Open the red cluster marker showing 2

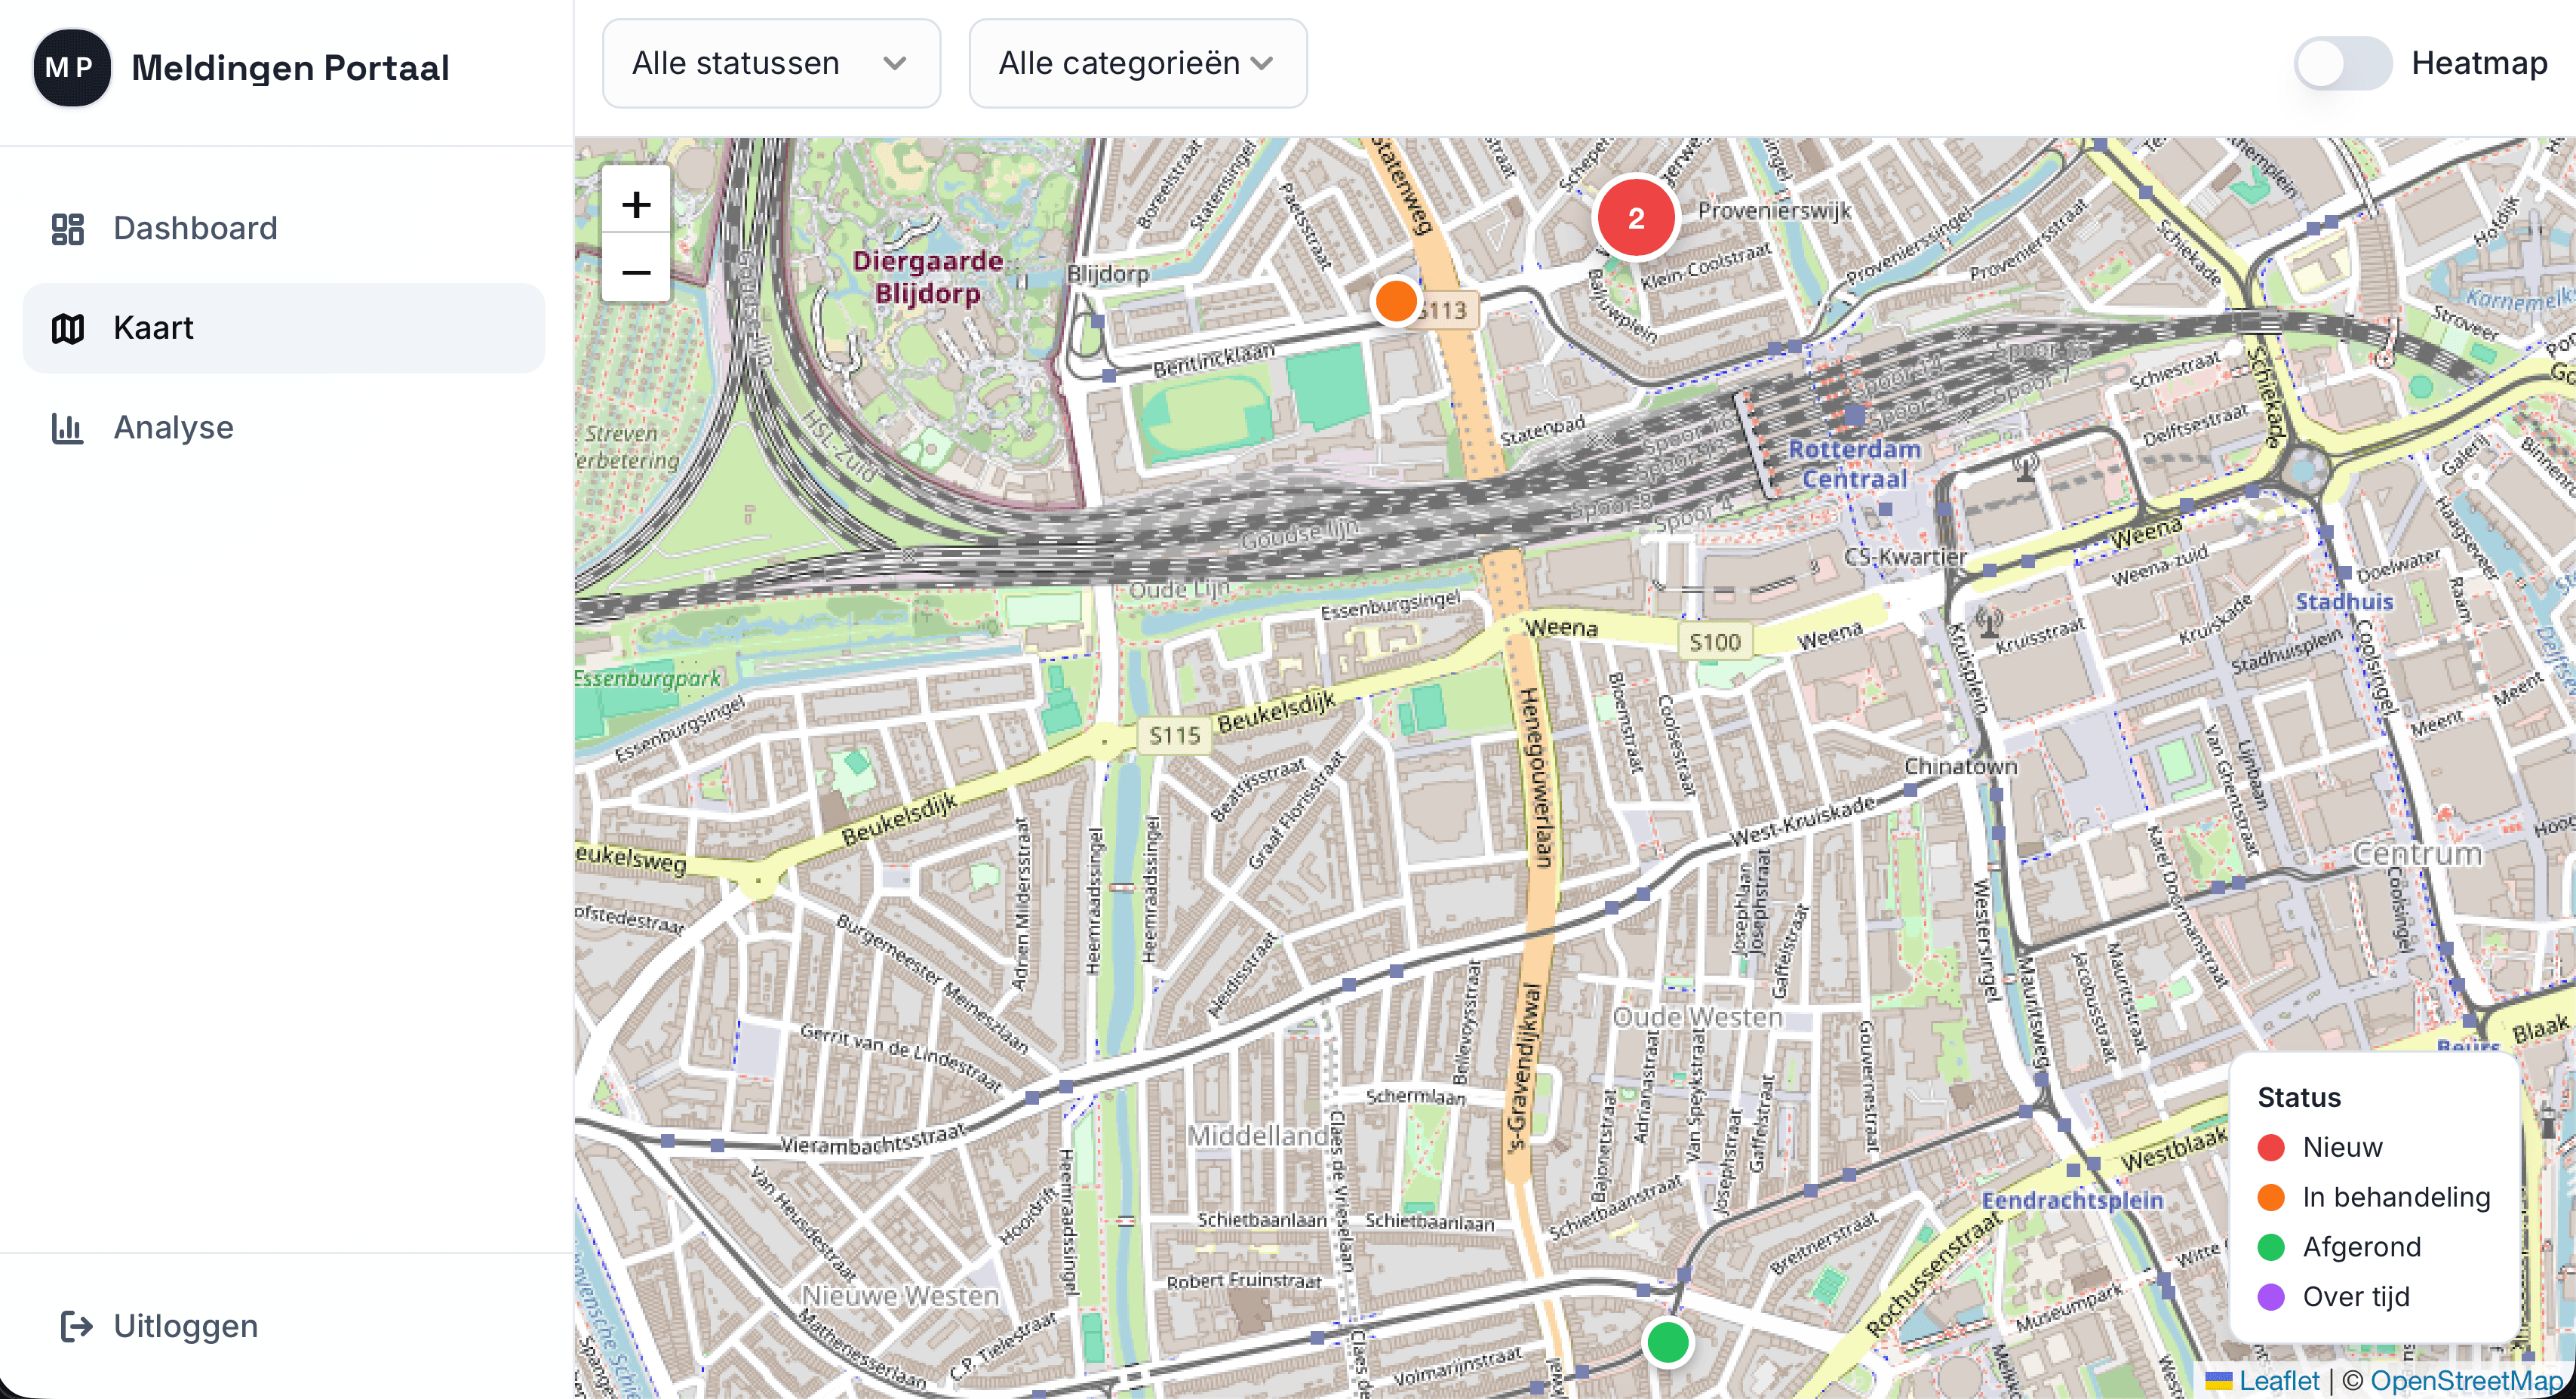[1636, 218]
